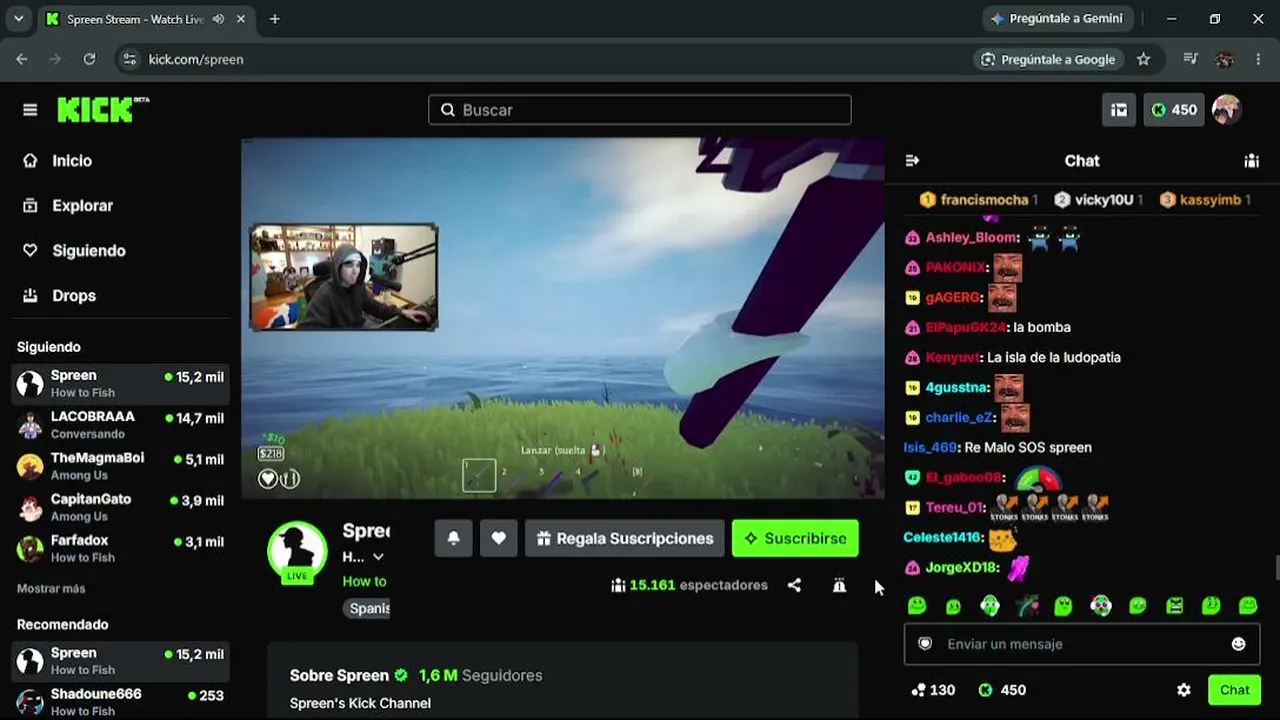The image size is (1280, 720).
Task: Open the 450 Kicks balance below chat
Action: pyautogui.click(x=1002, y=690)
